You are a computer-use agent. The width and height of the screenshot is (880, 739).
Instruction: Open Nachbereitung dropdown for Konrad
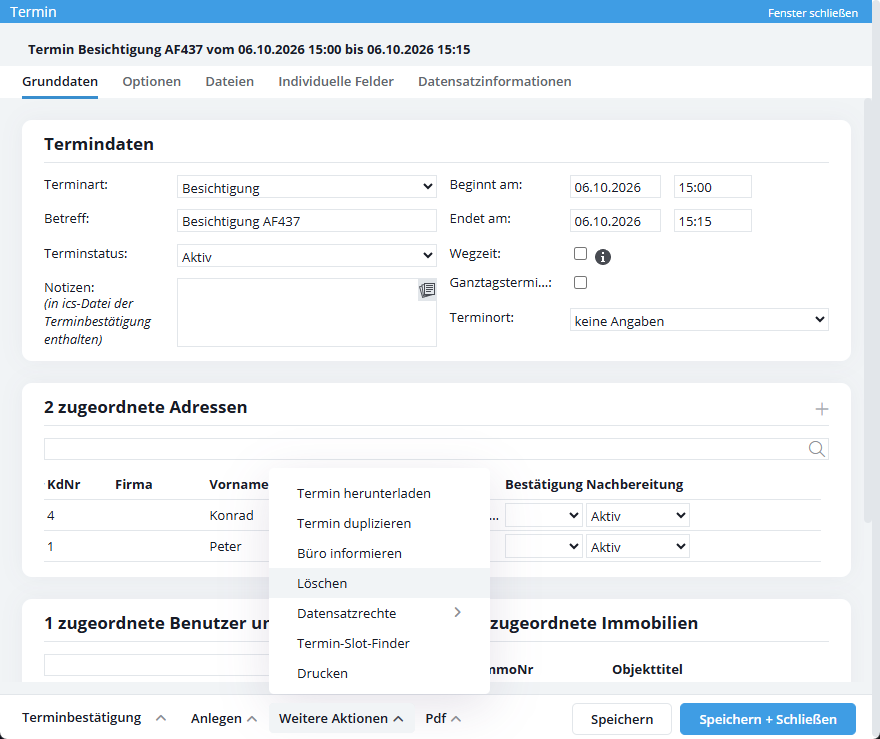point(638,516)
